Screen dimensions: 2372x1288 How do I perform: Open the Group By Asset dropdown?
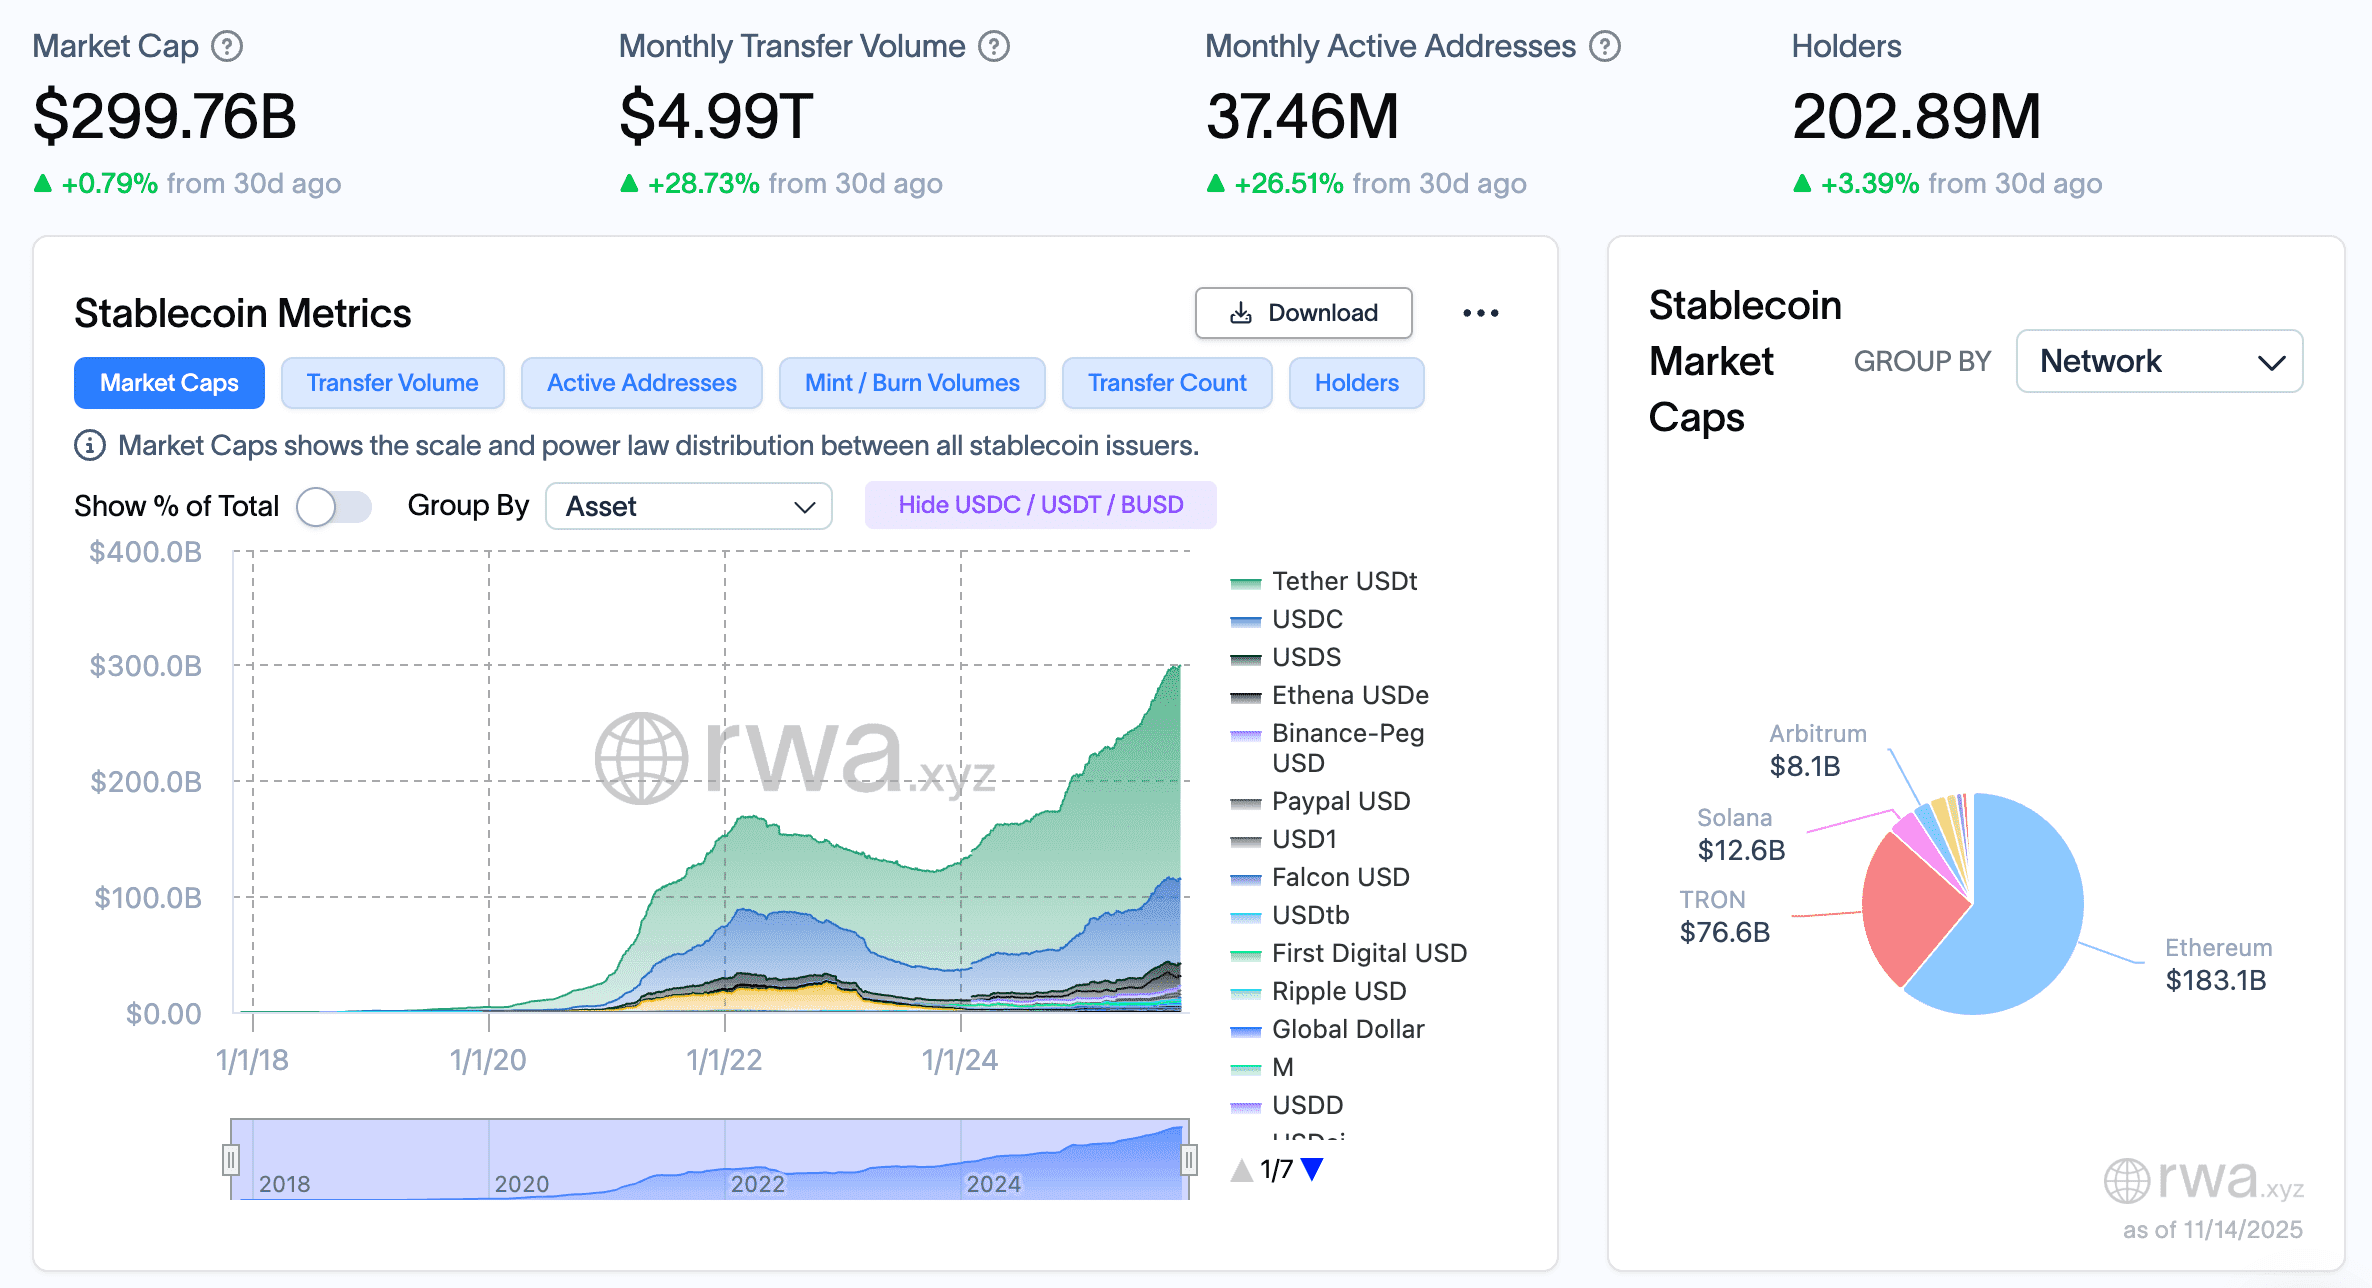(x=688, y=506)
